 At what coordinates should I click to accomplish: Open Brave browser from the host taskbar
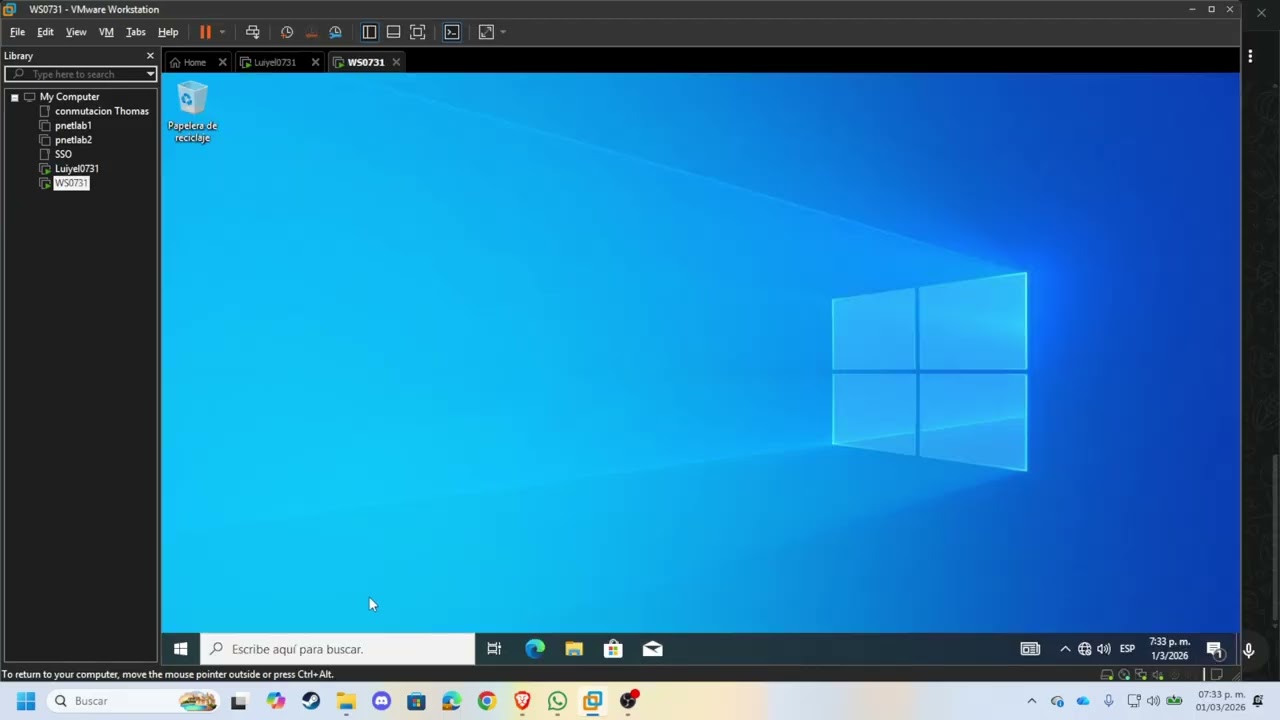522,701
